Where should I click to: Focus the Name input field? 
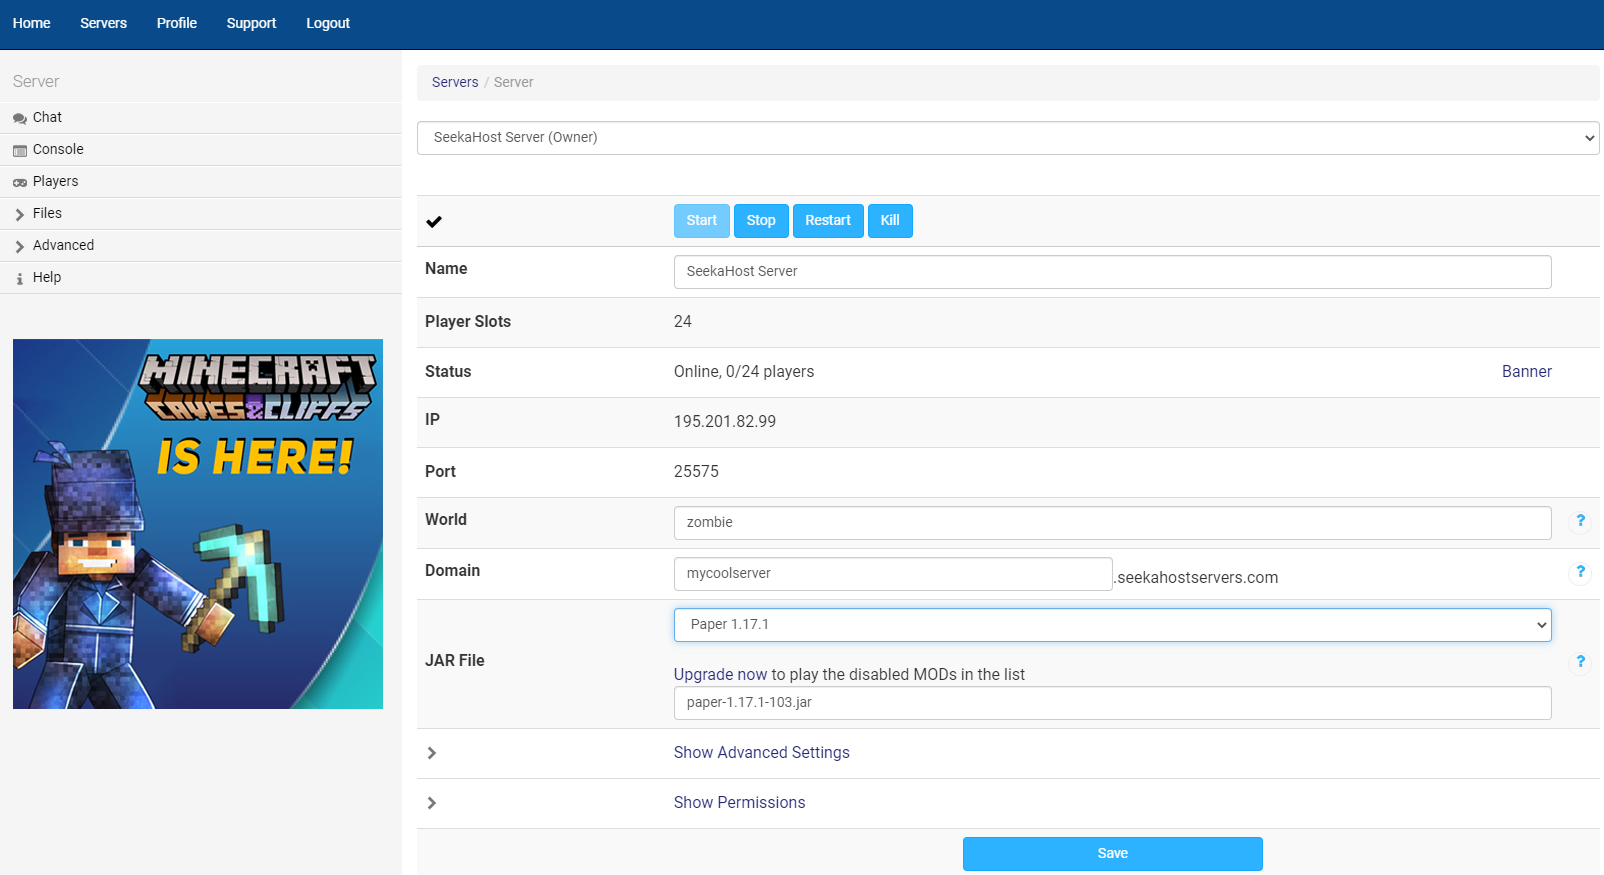tap(1112, 272)
